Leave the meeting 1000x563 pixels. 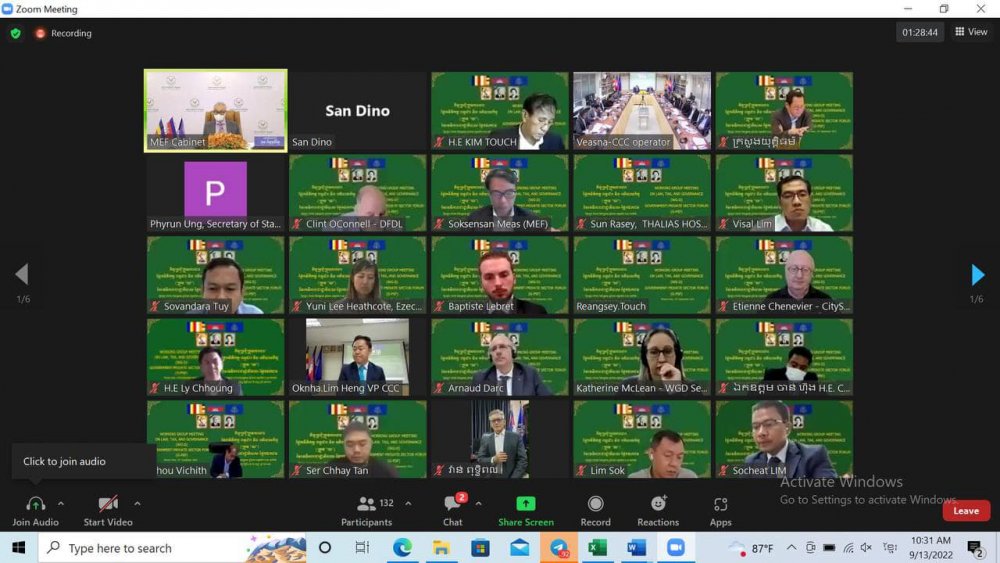[x=966, y=511]
